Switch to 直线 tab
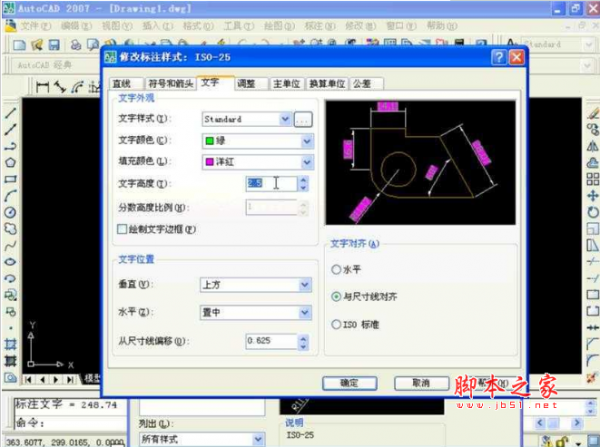Viewport: 600px width, 447px height. 126,83
